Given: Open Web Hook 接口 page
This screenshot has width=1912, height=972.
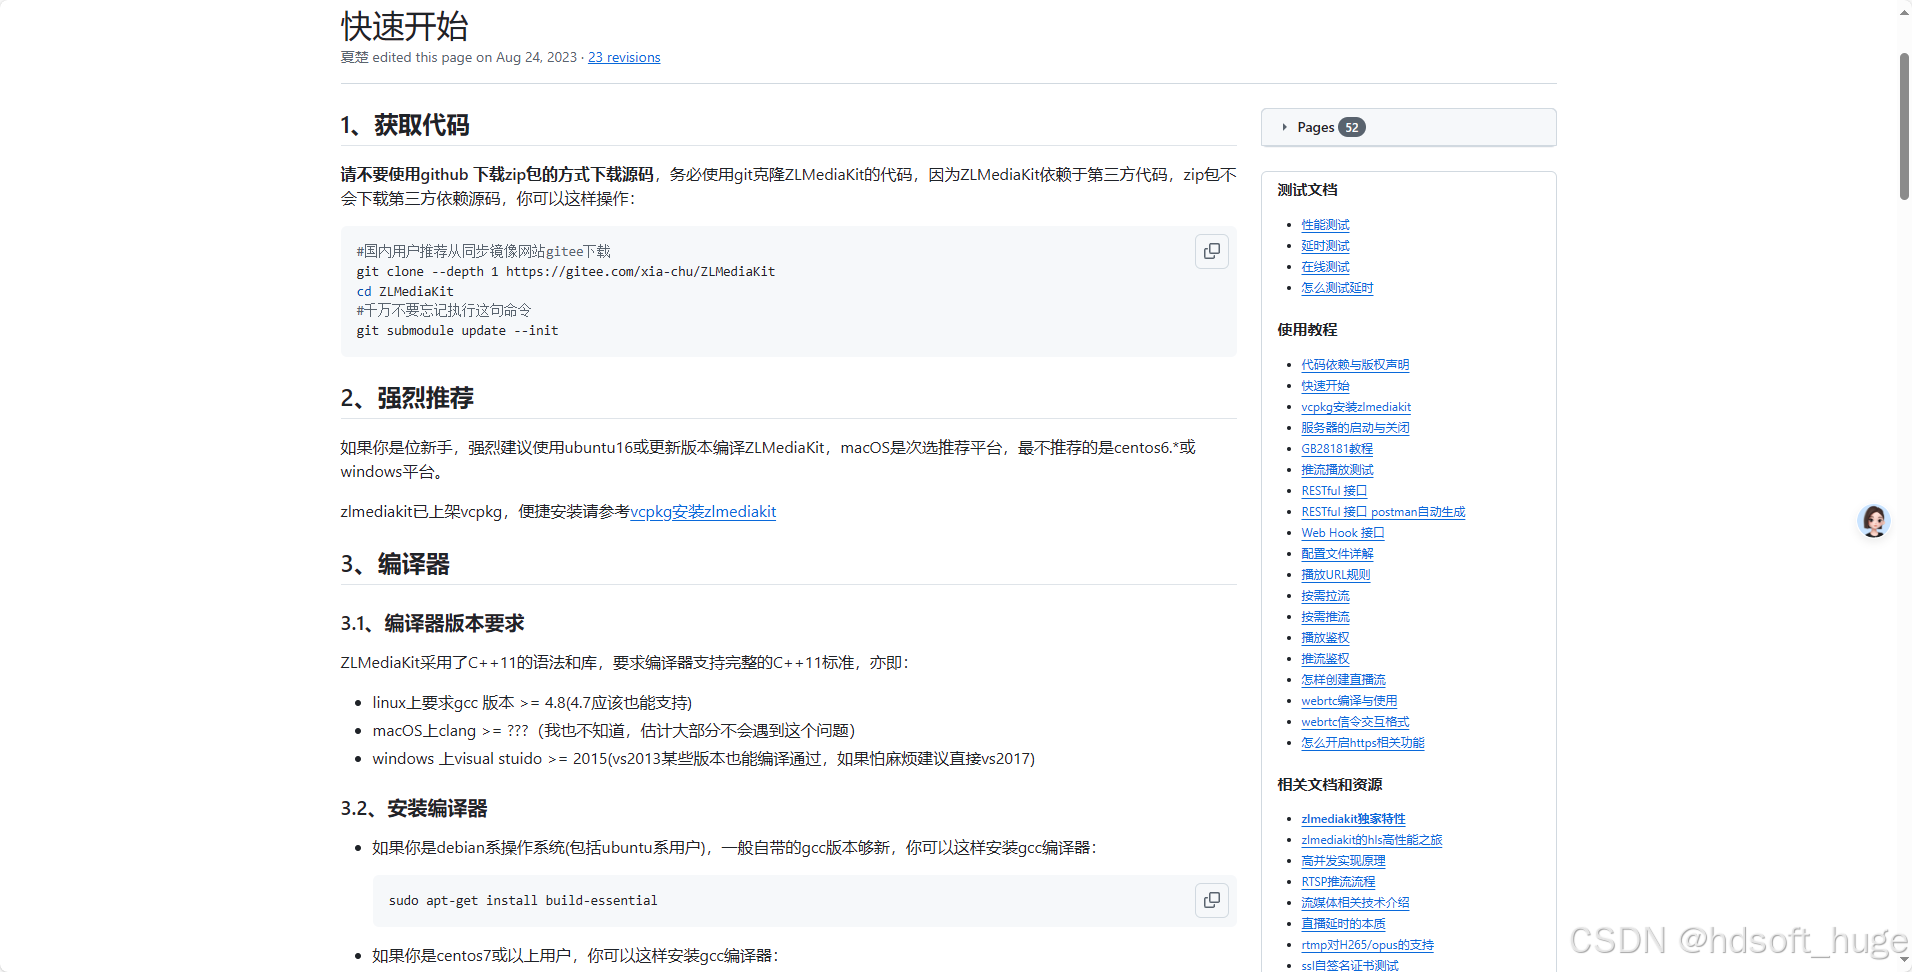Looking at the screenshot, I should (x=1343, y=533).
